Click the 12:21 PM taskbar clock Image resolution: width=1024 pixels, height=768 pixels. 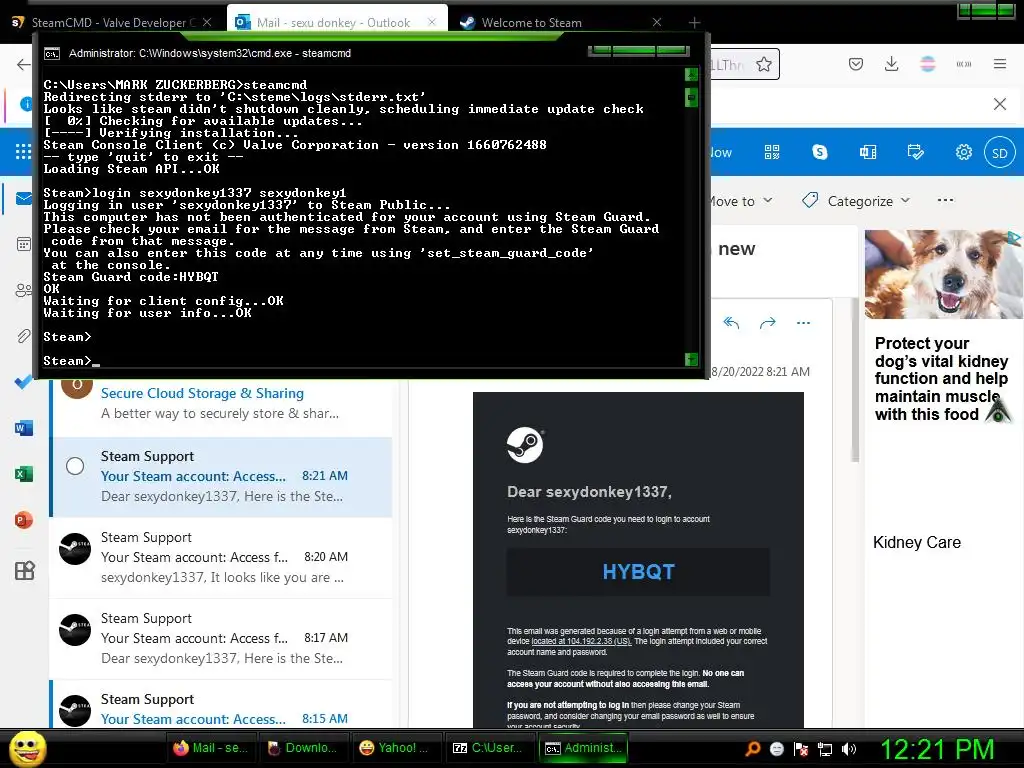click(x=937, y=749)
